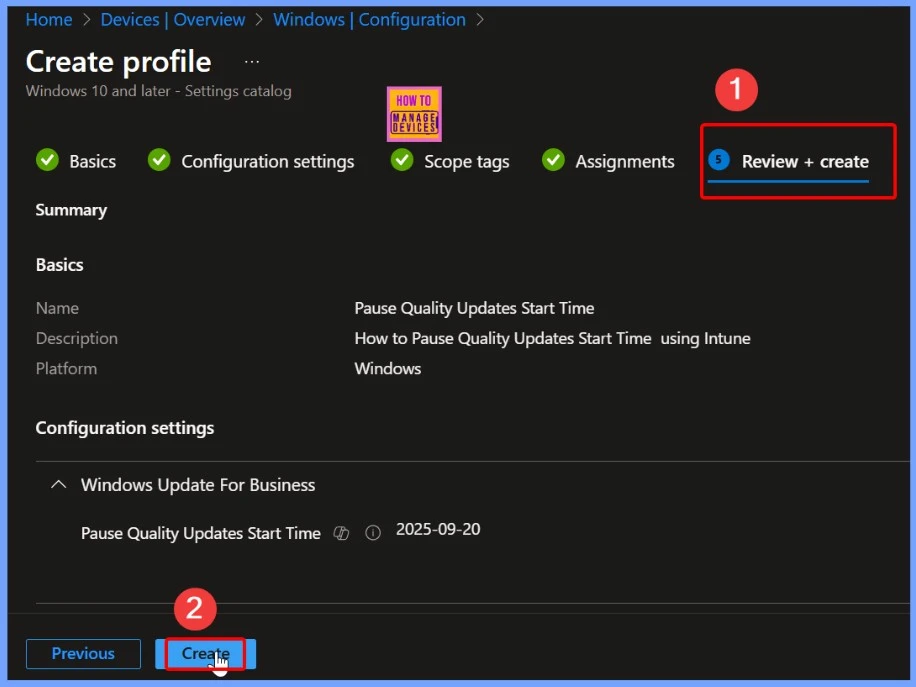Click the green check beside Assignments
The height and width of the screenshot is (687, 916).
click(553, 159)
